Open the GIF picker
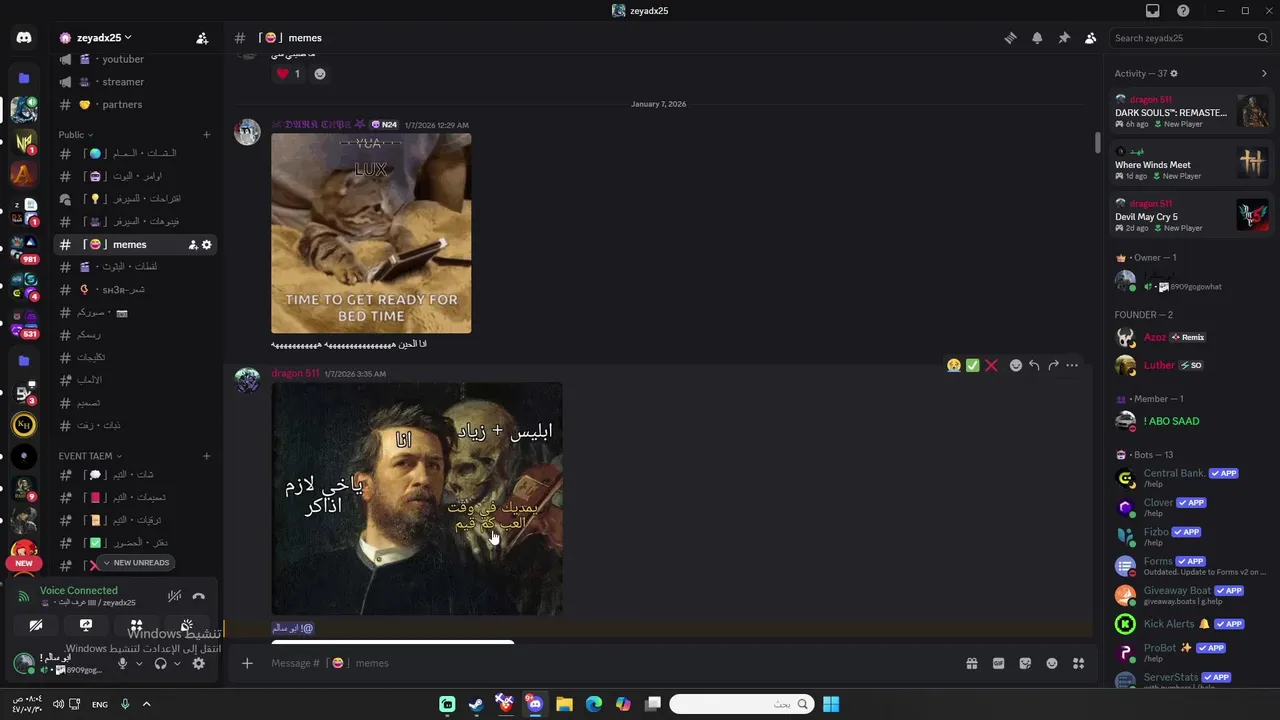Viewport: 1280px width, 720px height. (x=998, y=663)
